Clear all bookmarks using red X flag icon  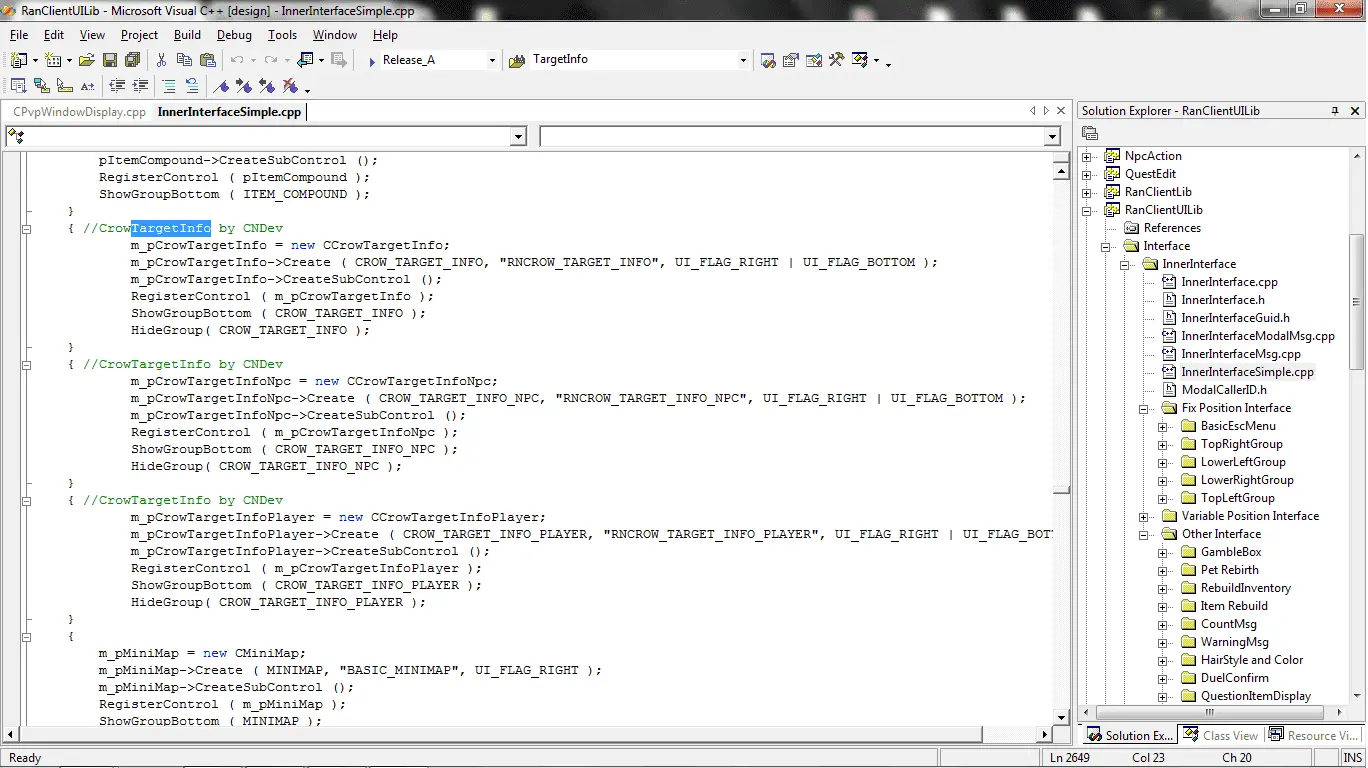pos(290,86)
